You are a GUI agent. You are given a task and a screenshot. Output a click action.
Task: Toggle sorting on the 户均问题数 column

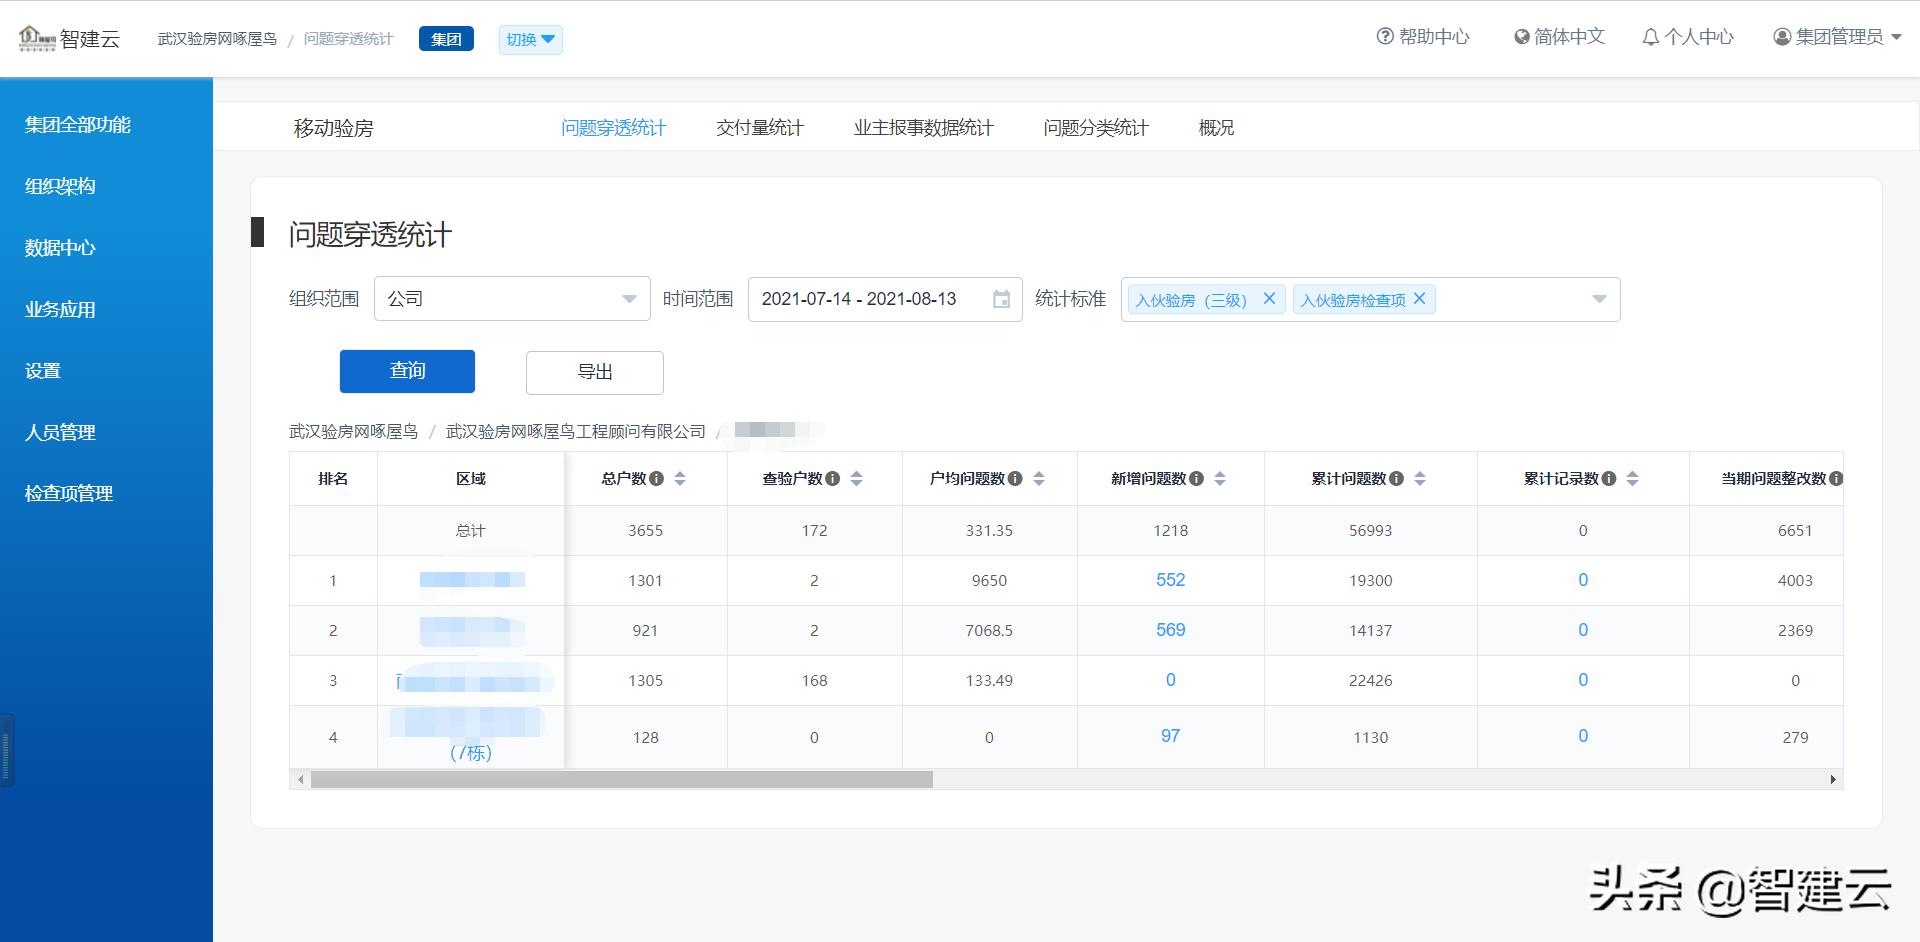(1039, 478)
